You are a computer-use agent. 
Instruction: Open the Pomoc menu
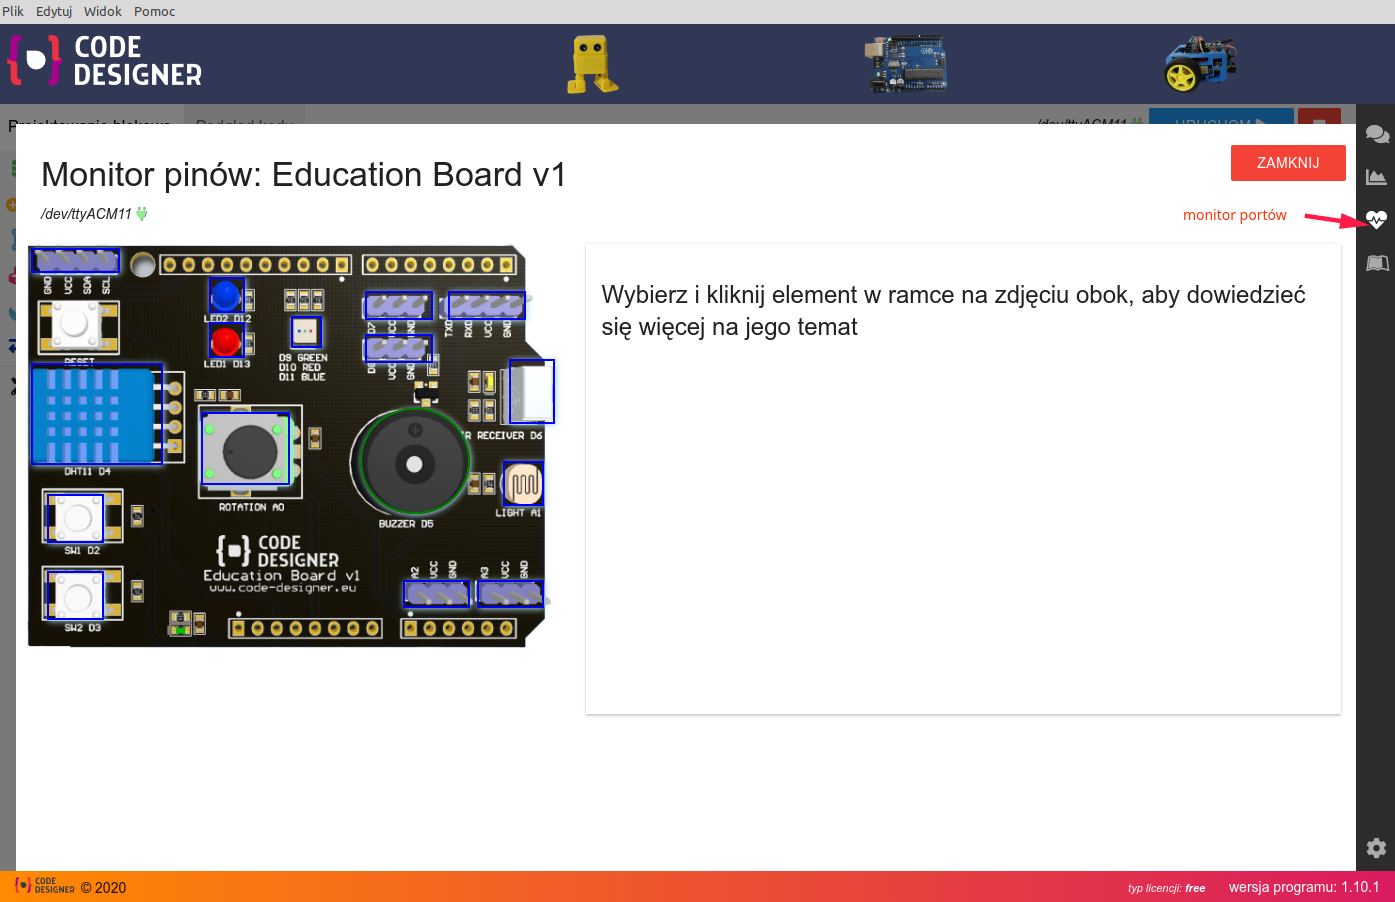(x=154, y=11)
